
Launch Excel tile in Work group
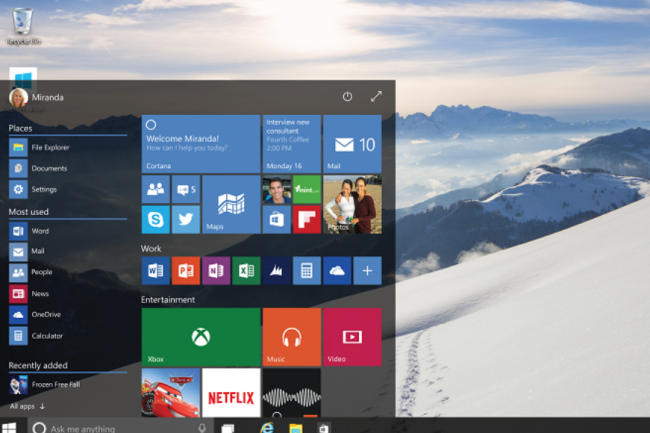tap(247, 271)
